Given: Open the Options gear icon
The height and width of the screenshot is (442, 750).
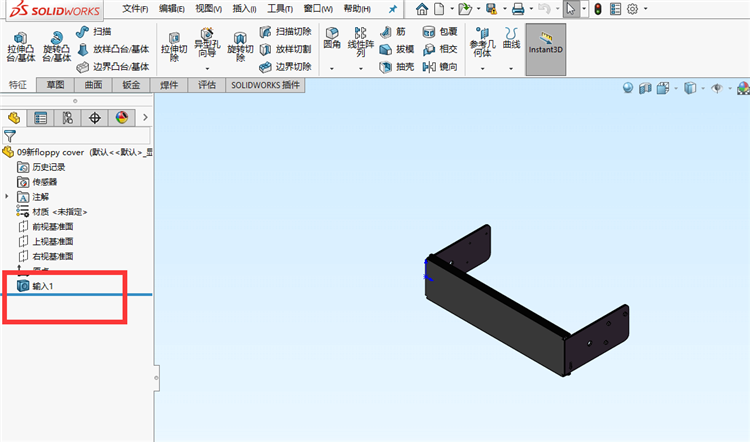Looking at the screenshot, I should (633, 9).
